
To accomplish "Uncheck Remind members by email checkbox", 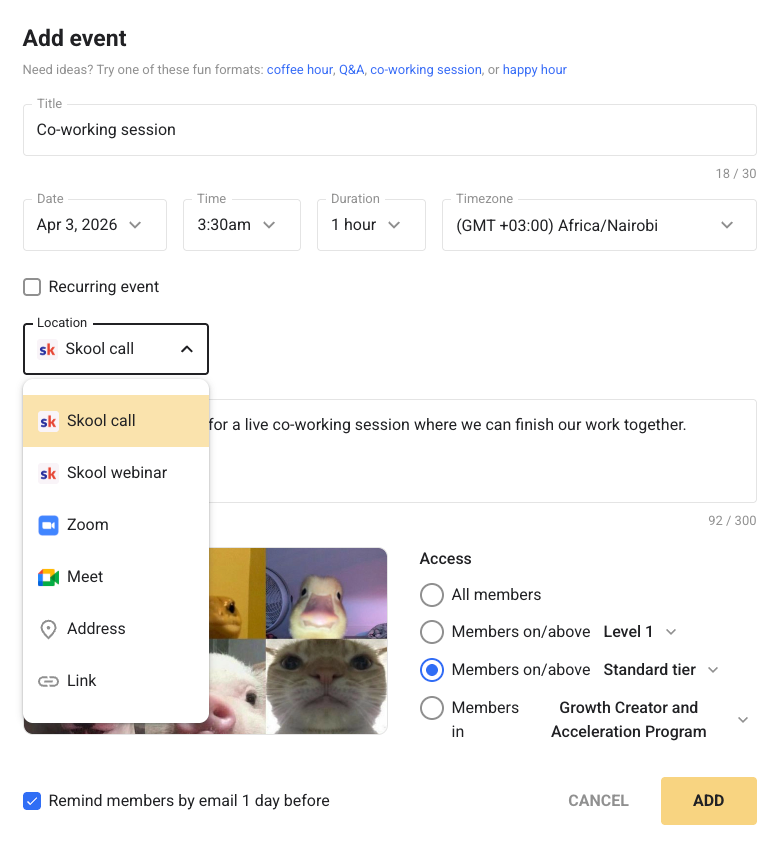I will click(32, 801).
